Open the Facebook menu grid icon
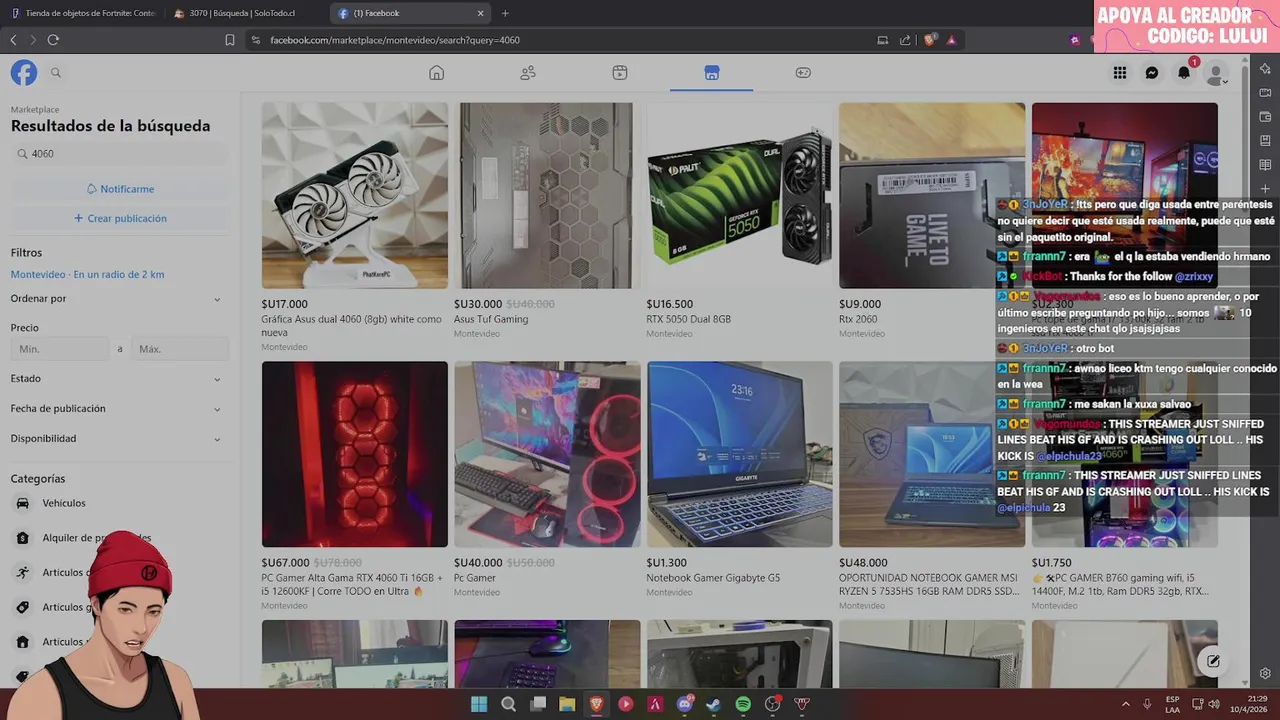This screenshot has width=1280, height=720. pyautogui.click(x=1120, y=73)
